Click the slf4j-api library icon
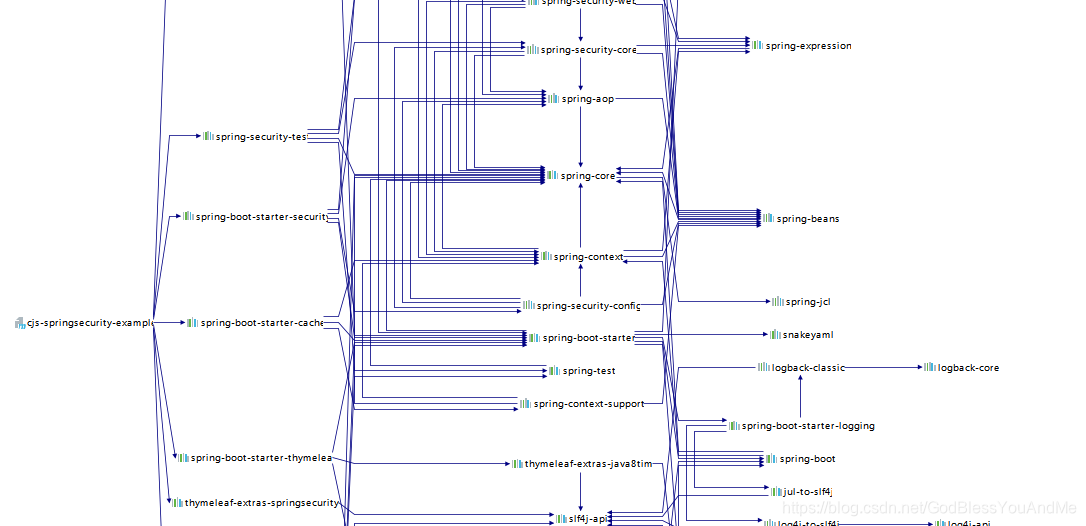The height and width of the screenshot is (526, 1086). tap(561, 518)
